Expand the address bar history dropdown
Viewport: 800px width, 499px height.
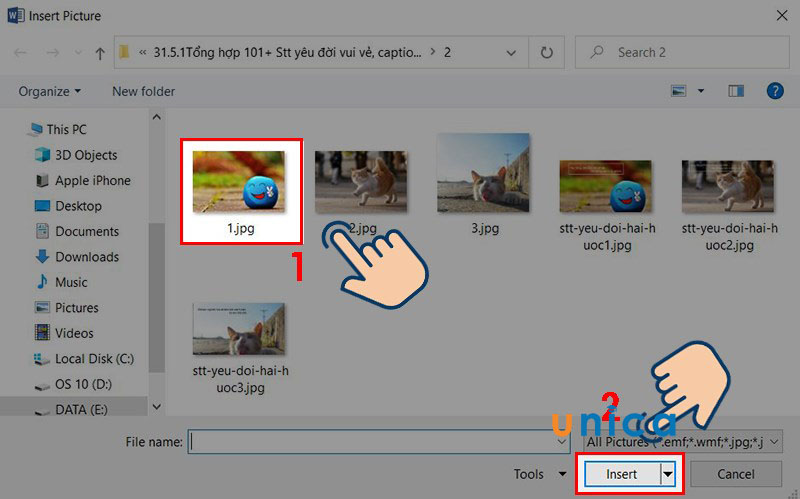click(x=511, y=53)
